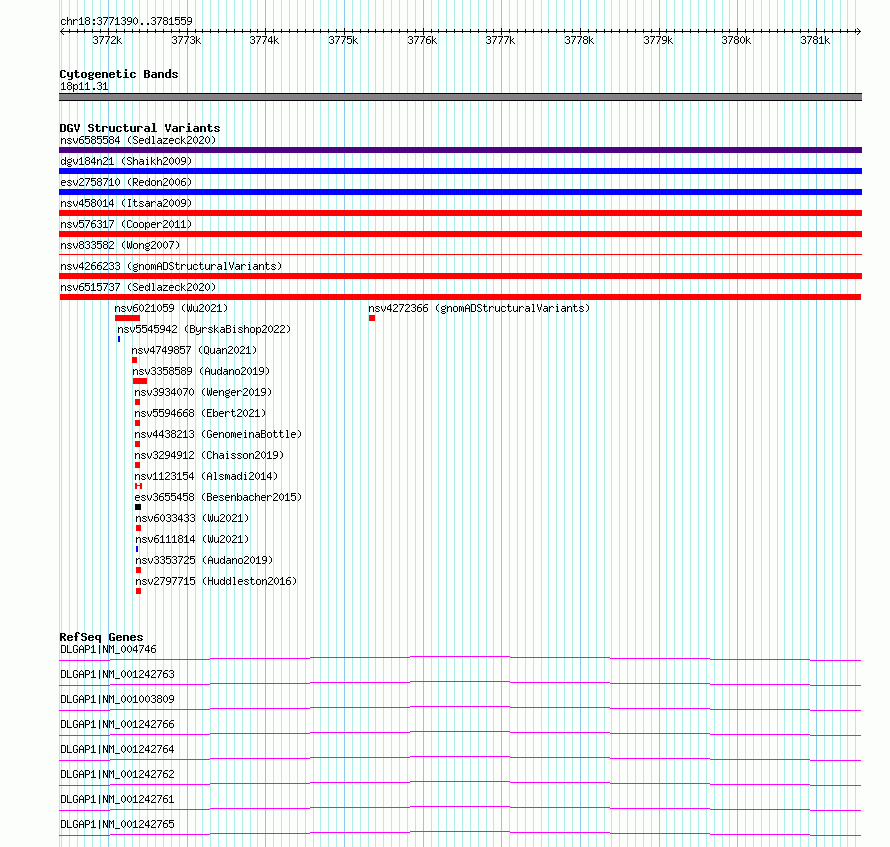Open nsv6515737 (Sedlazeck2020) variant label

(x=138, y=287)
